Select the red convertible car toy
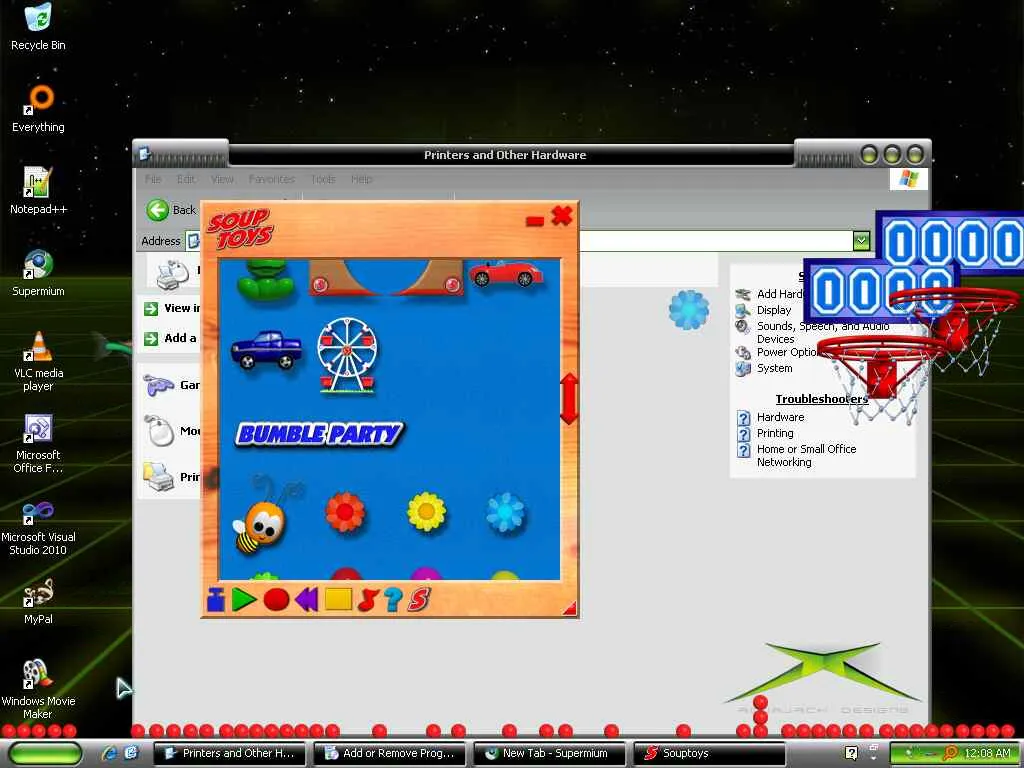Screen dimensions: 1024x768 [505, 273]
